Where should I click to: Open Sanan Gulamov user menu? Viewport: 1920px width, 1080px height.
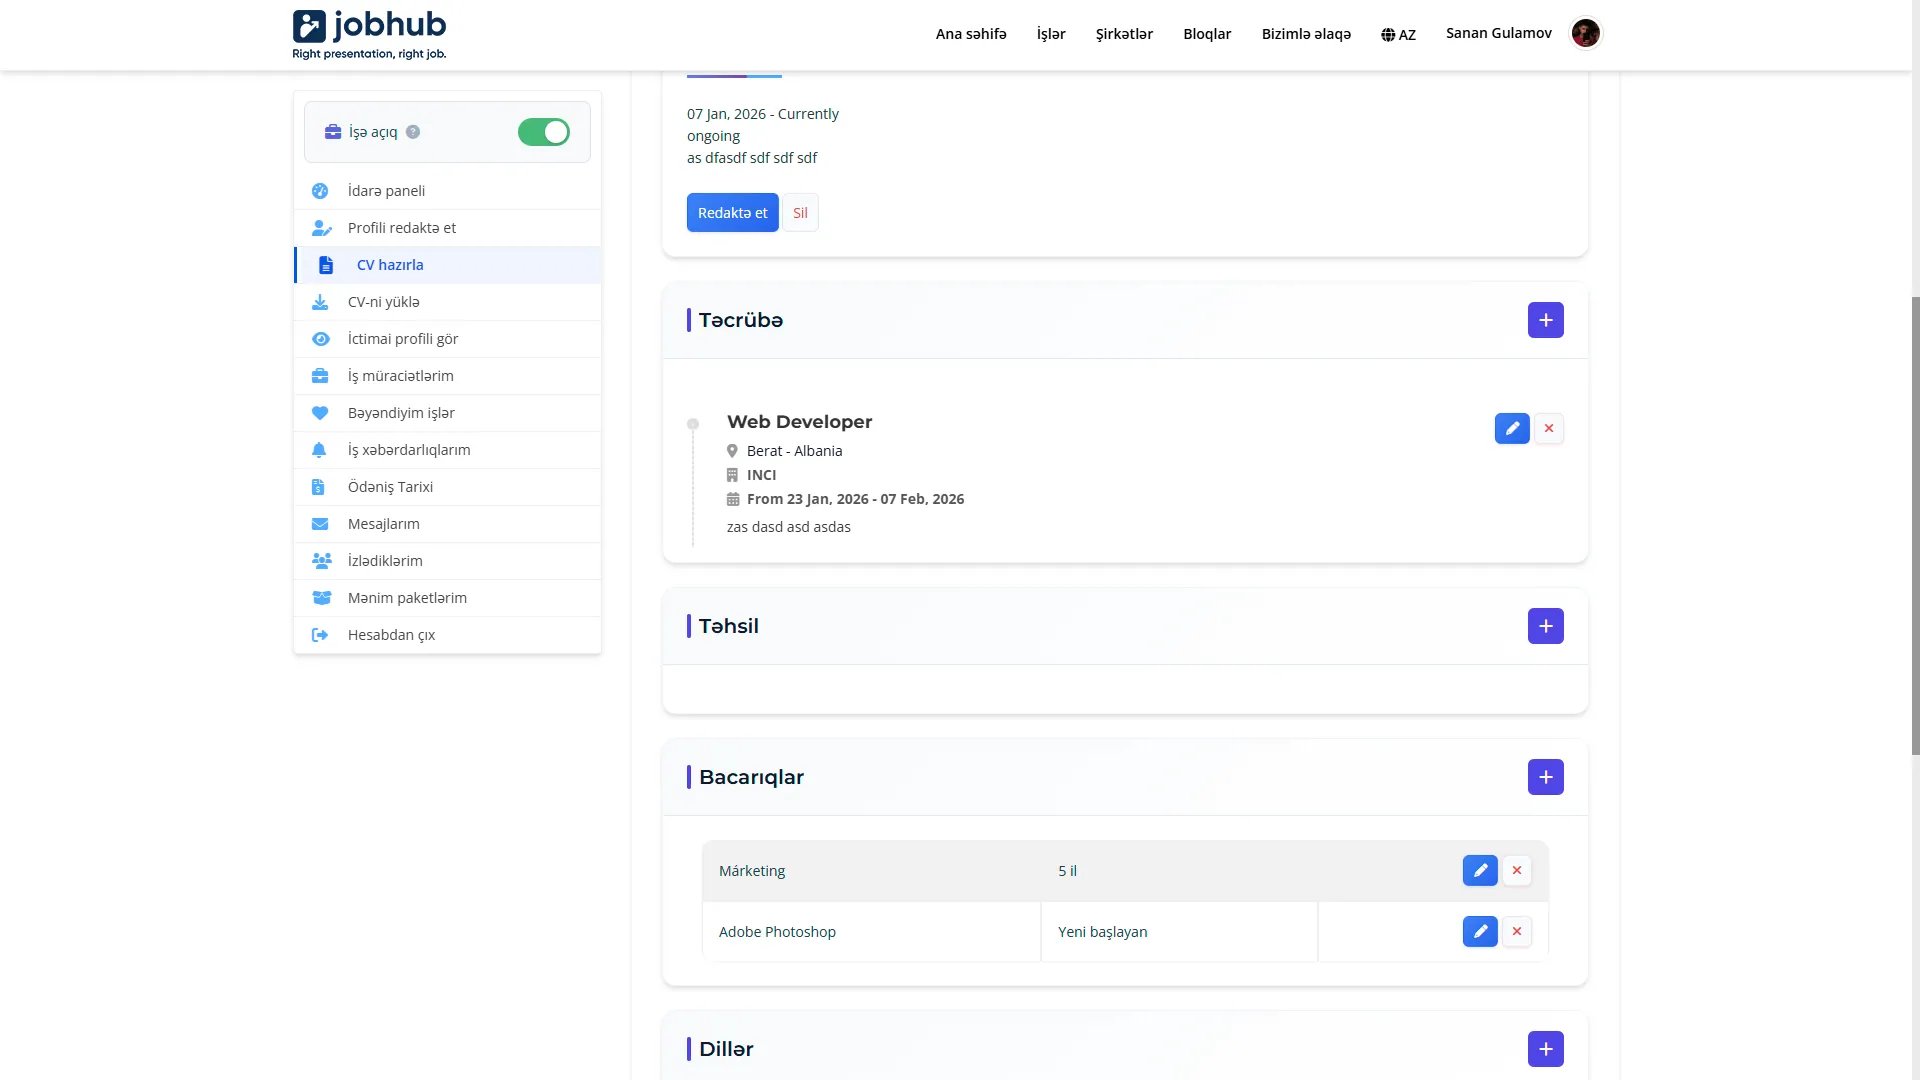tap(1498, 33)
